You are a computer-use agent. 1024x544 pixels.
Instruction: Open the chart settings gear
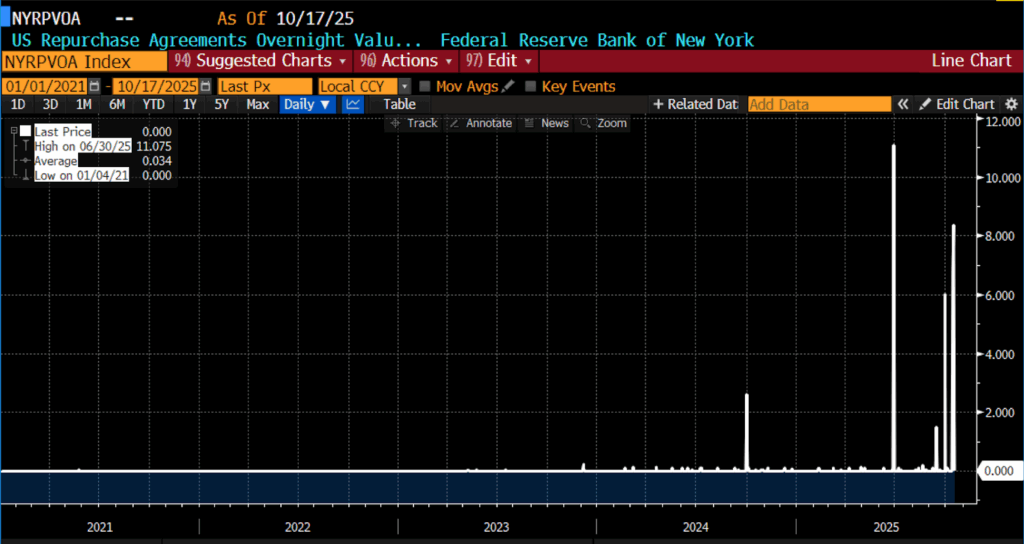point(1011,104)
